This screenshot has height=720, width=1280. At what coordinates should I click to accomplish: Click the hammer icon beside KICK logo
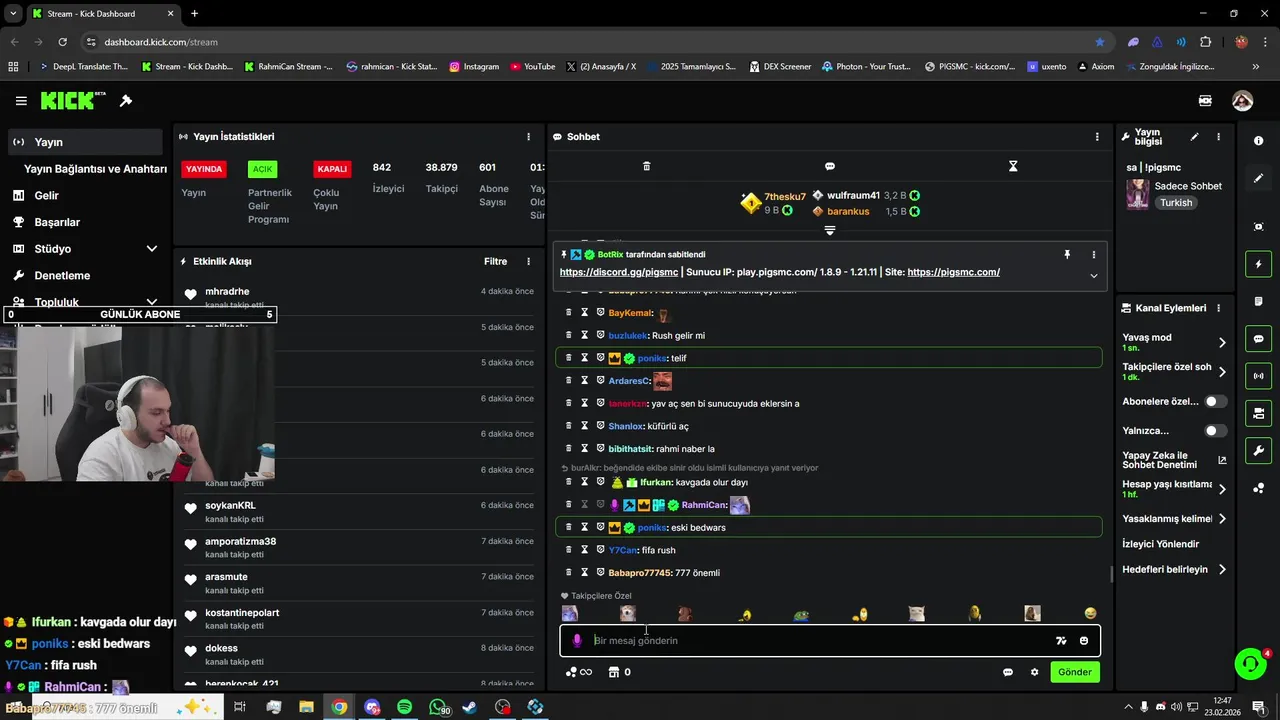coord(126,101)
